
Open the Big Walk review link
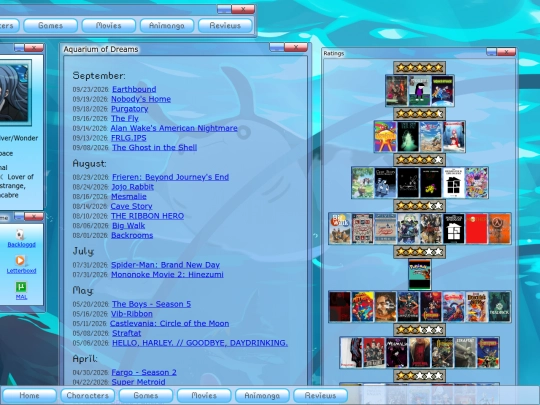point(128,226)
